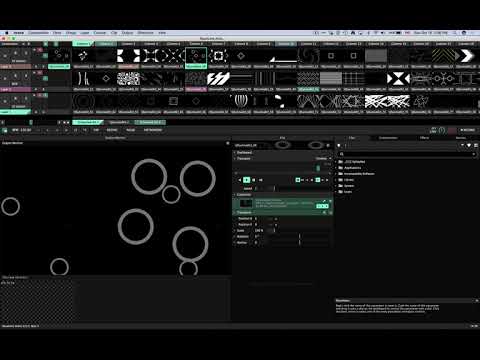Close the help panel at bottom right
Viewport: 480px width, 360px height.
pyautogui.click(x=476, y=301)
